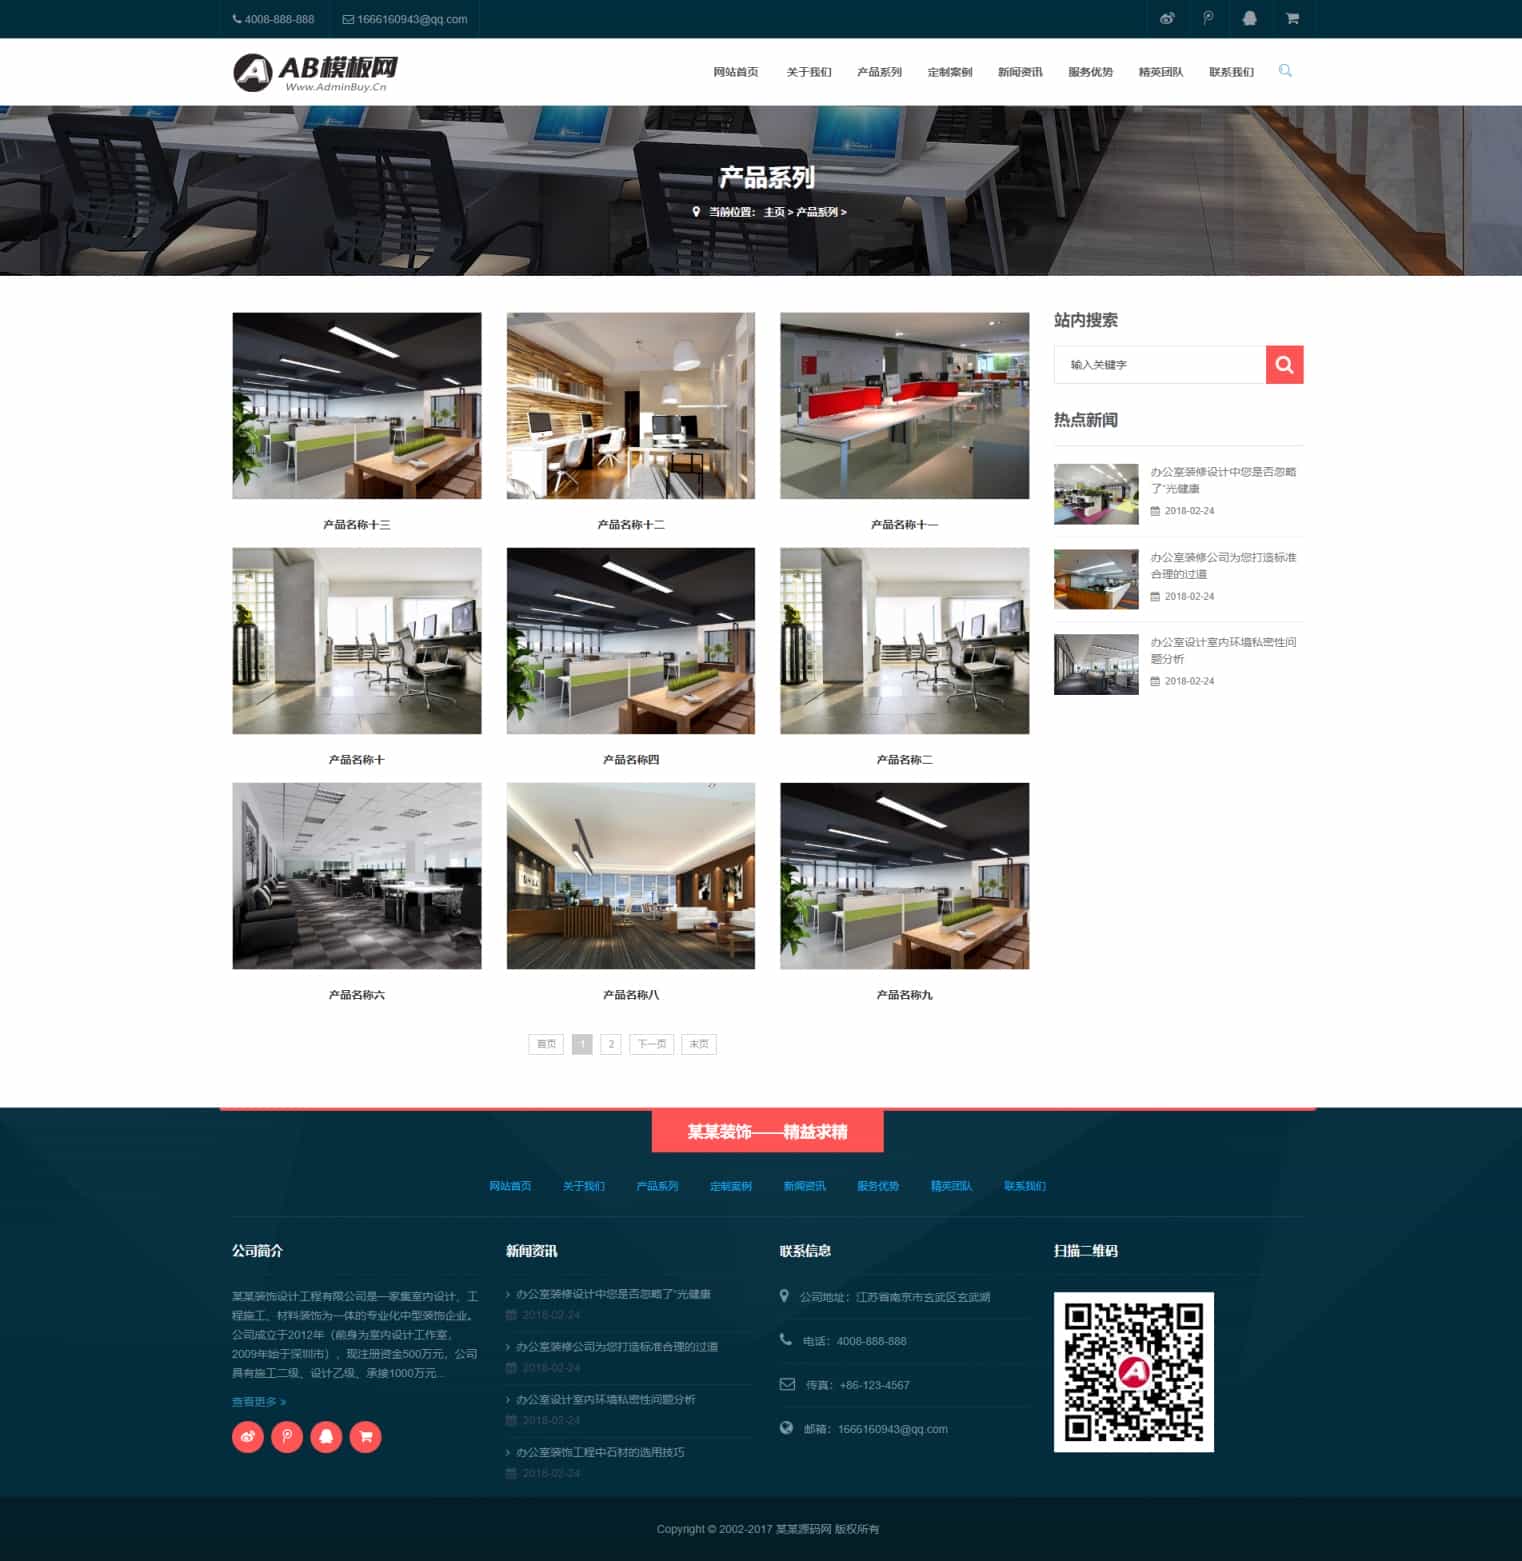
Task: Click footer nav link 定制案例
Action: pos(731,1186)
